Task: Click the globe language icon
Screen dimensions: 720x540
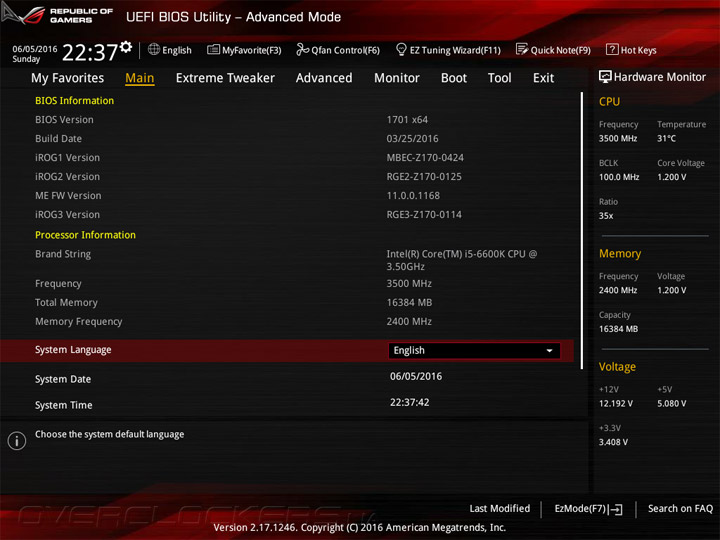Action: coord(154,50)
